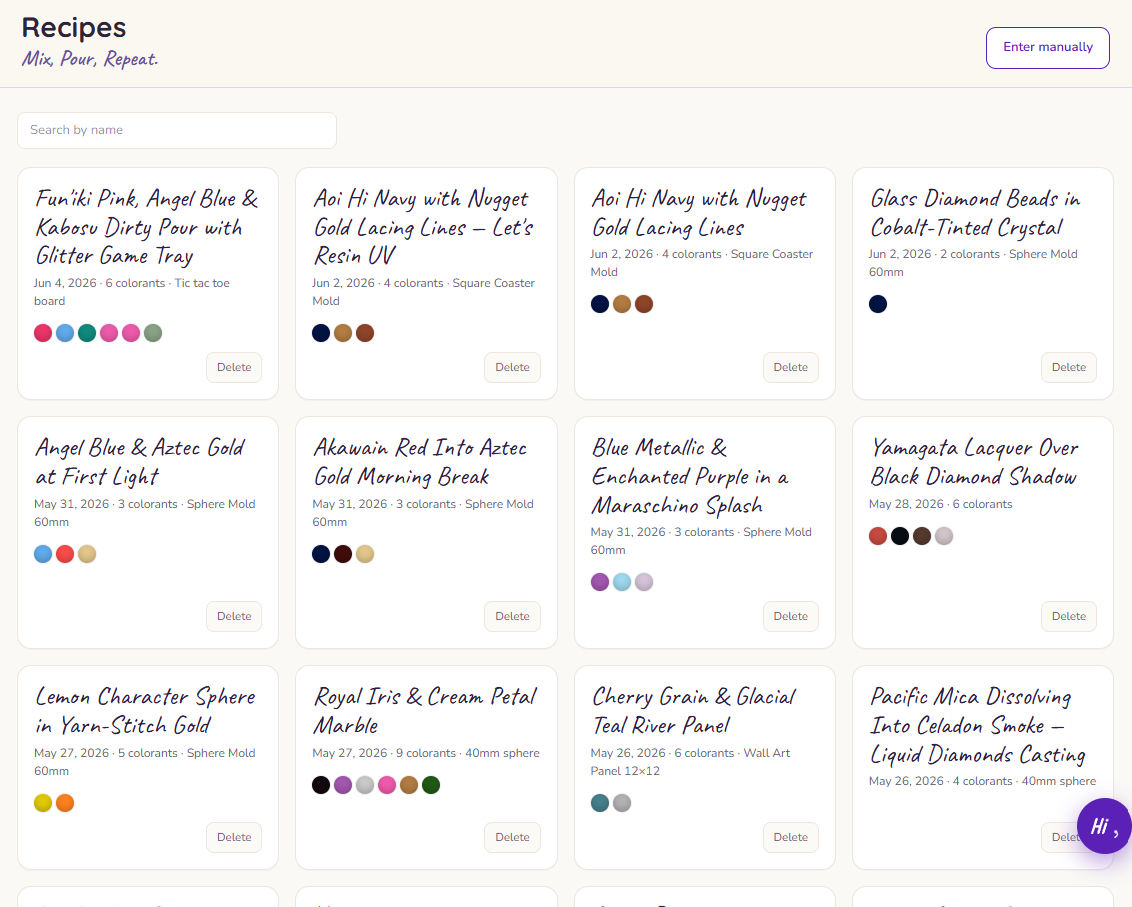Click orange swatch on Lemon Character Sphere card
The width and height of the screenshot is (1132, 907).
(65, 803)
